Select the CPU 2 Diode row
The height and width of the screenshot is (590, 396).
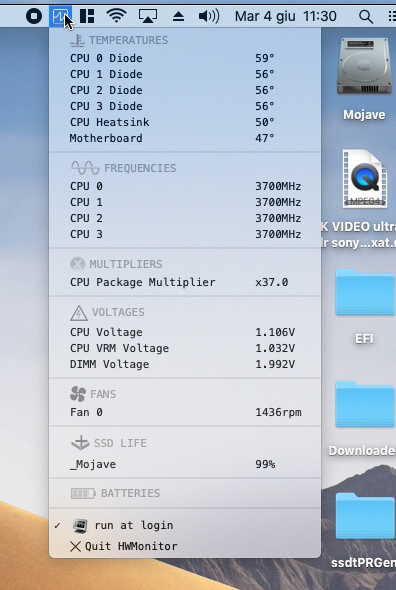185,90
